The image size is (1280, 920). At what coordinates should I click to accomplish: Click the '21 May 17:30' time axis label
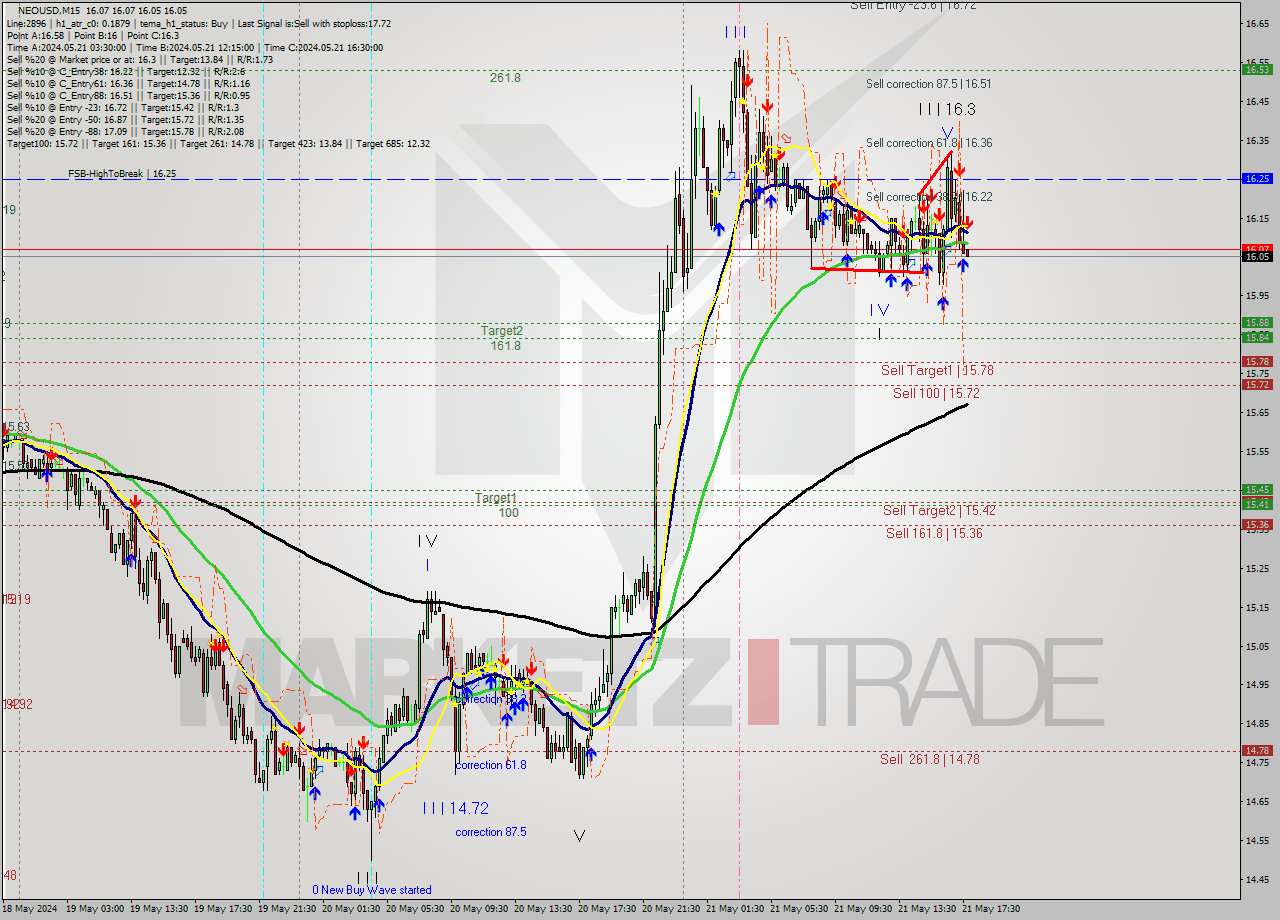[991, 909]
